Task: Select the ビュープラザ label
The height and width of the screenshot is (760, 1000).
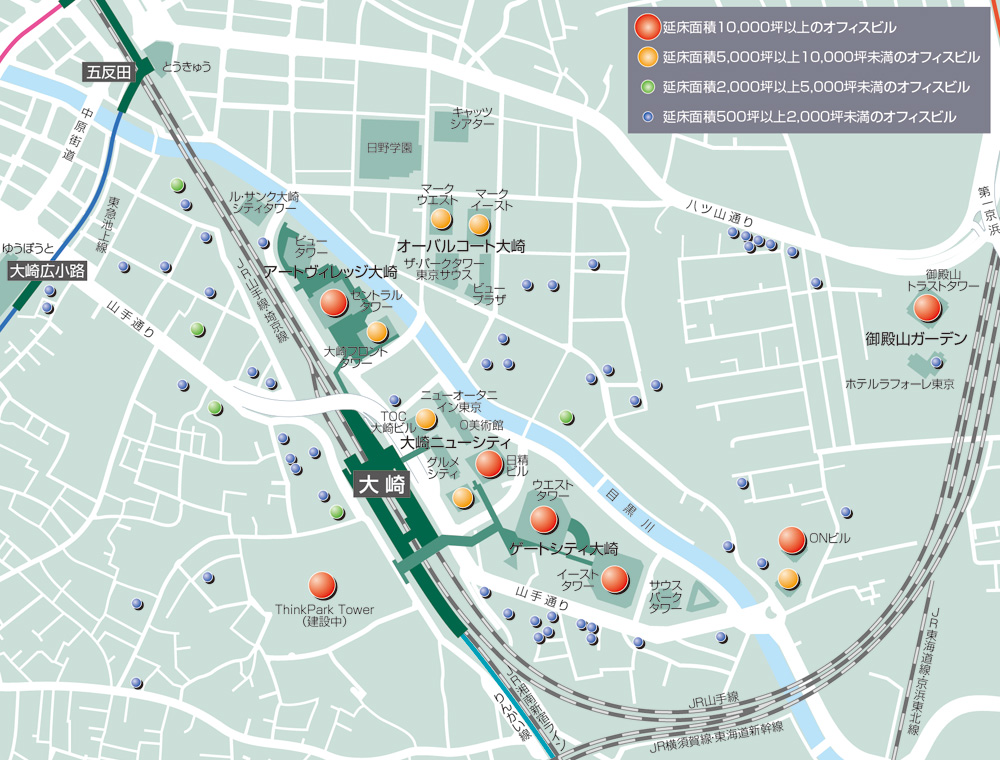Action: click(489, 293)
